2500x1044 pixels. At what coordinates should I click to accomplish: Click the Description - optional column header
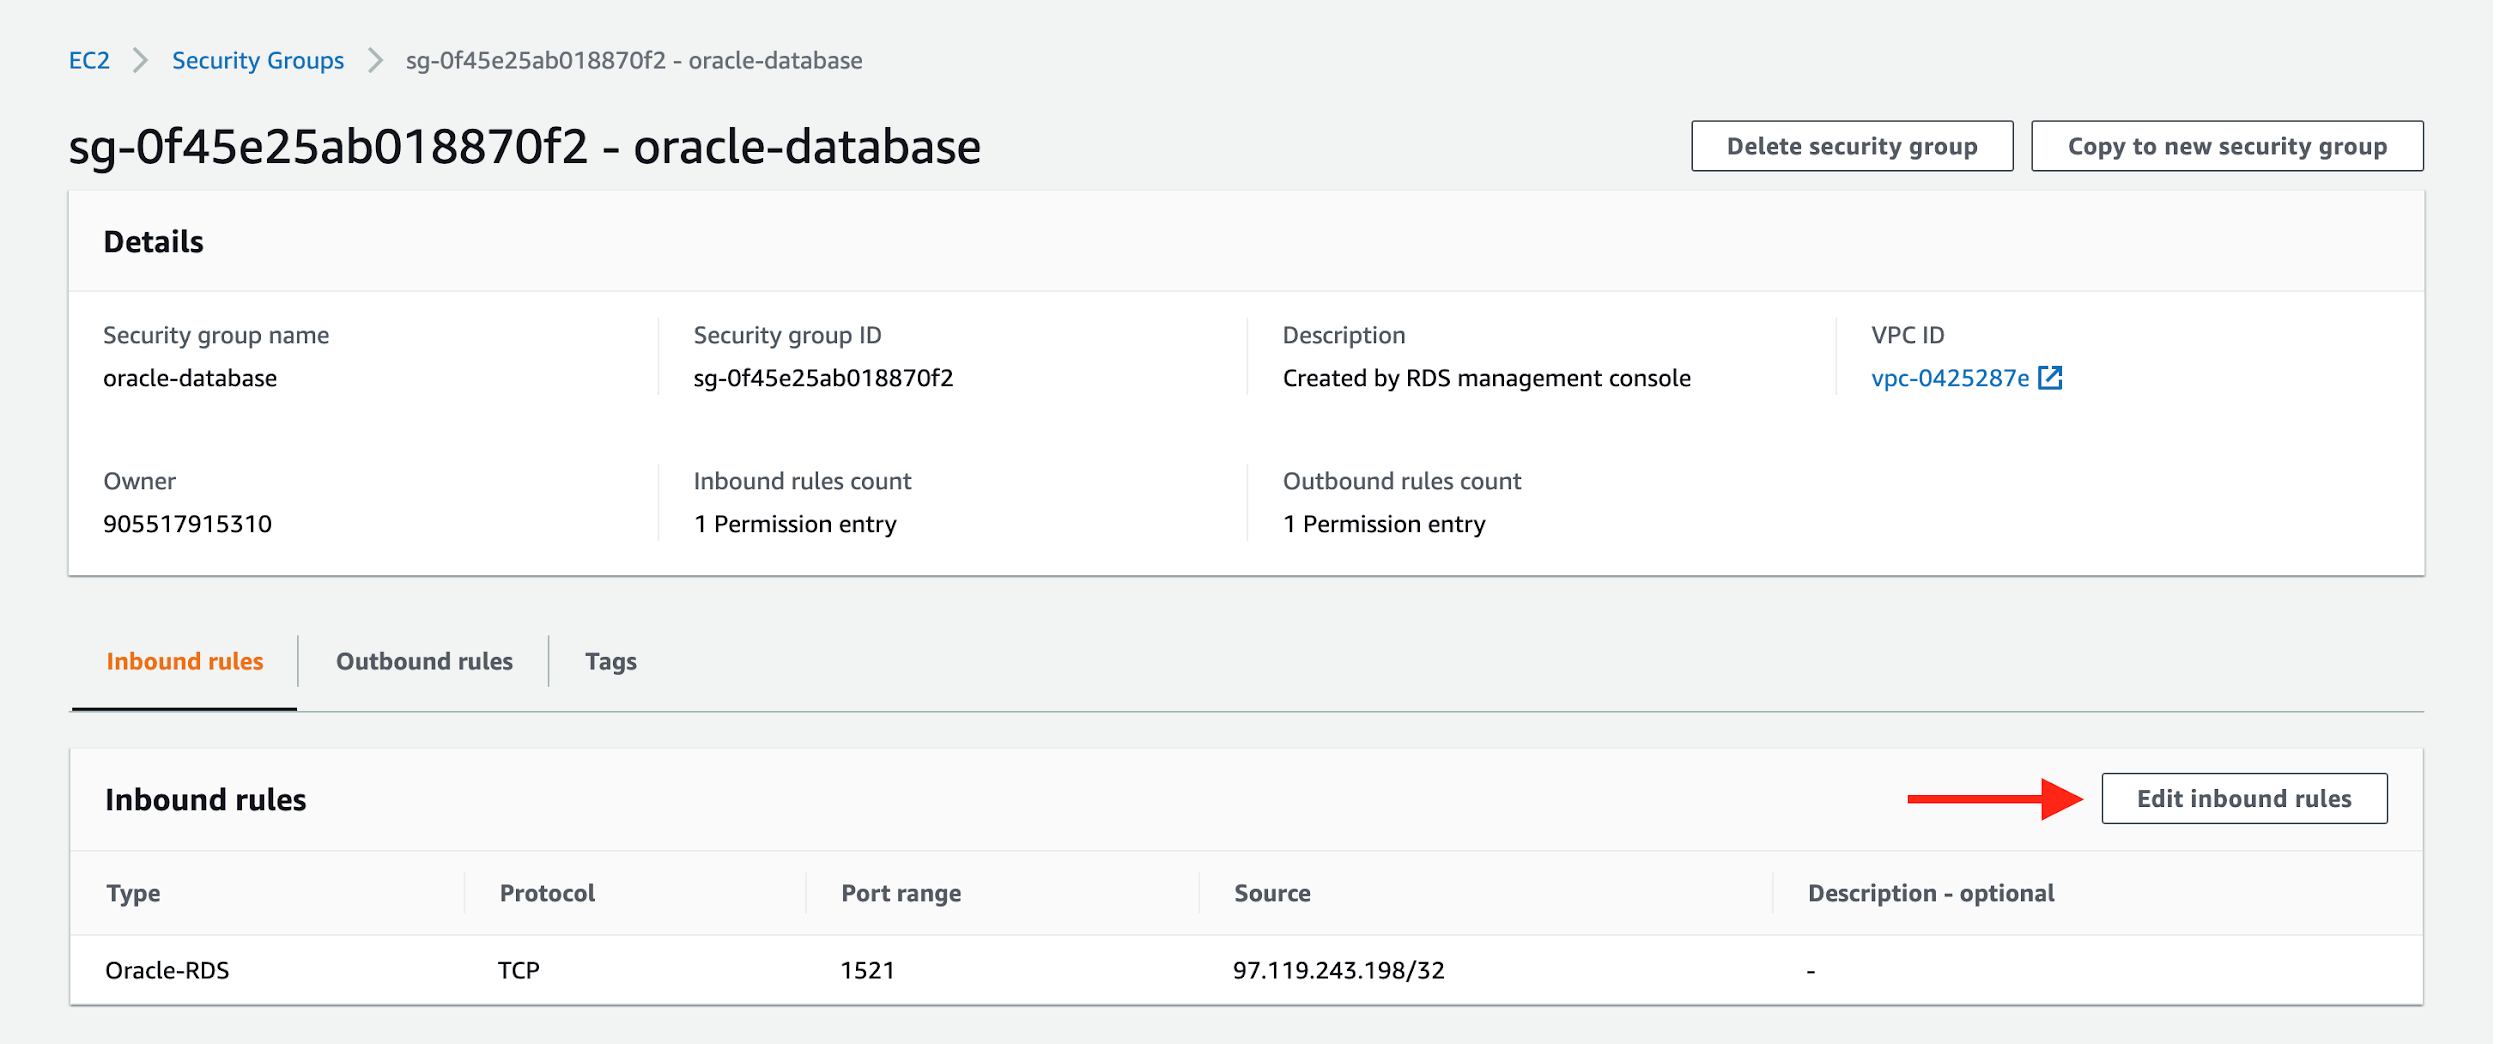(x=1932, y=892)
